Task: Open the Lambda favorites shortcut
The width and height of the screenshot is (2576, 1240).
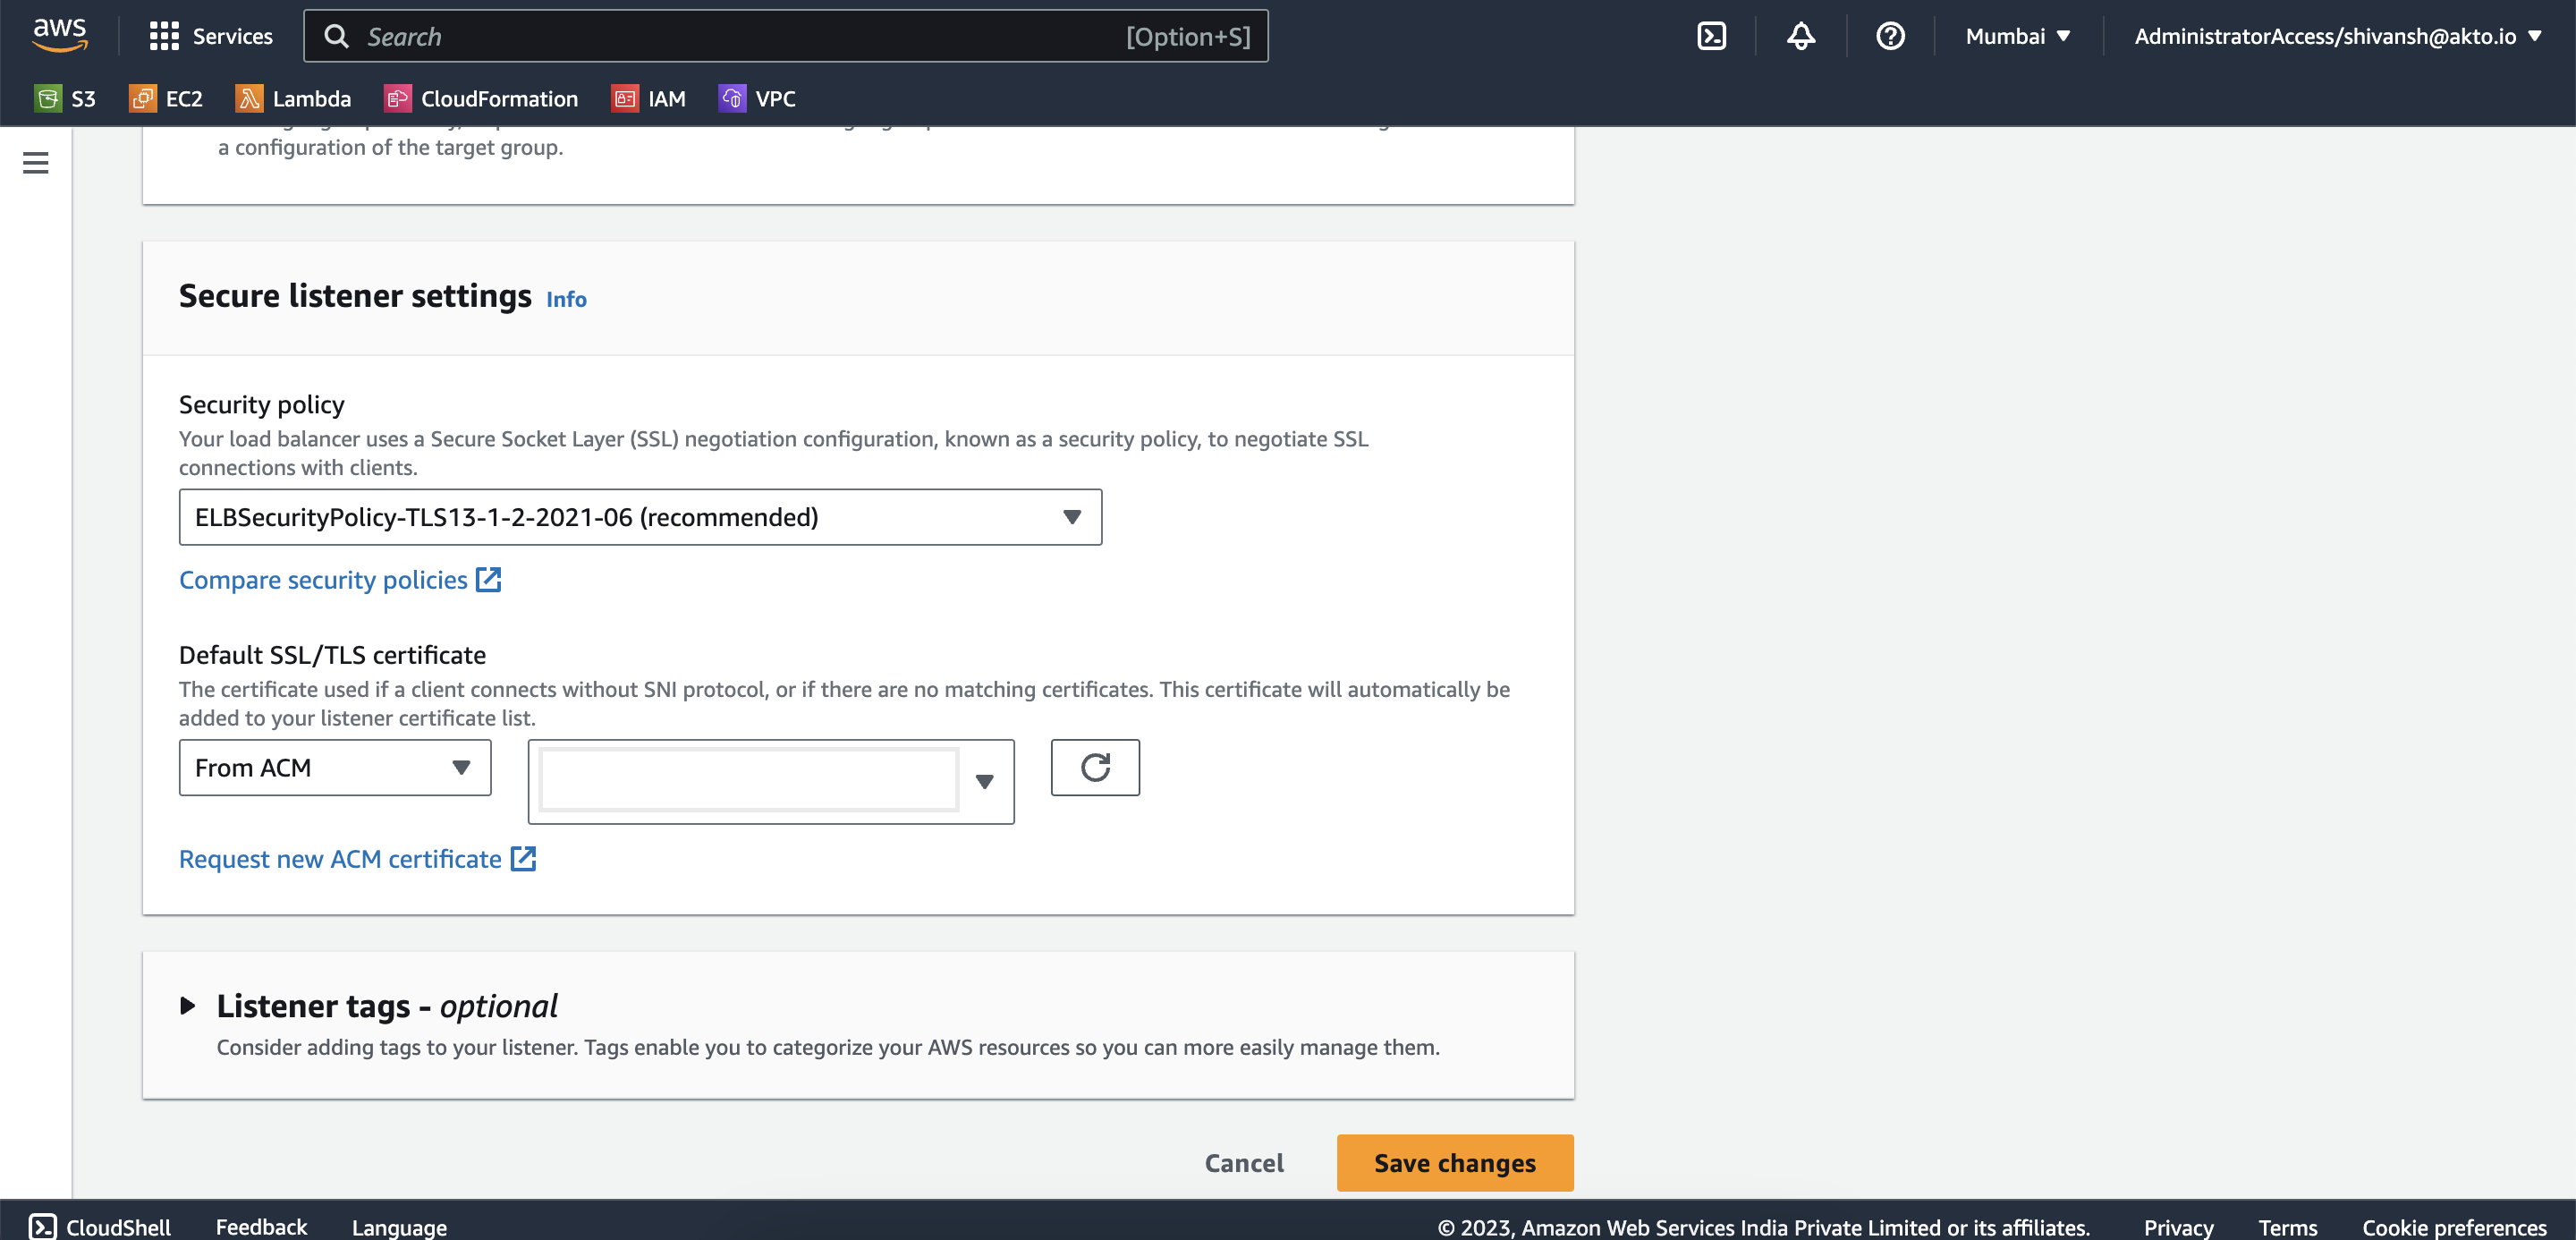Action: click(x=295, y=98)
